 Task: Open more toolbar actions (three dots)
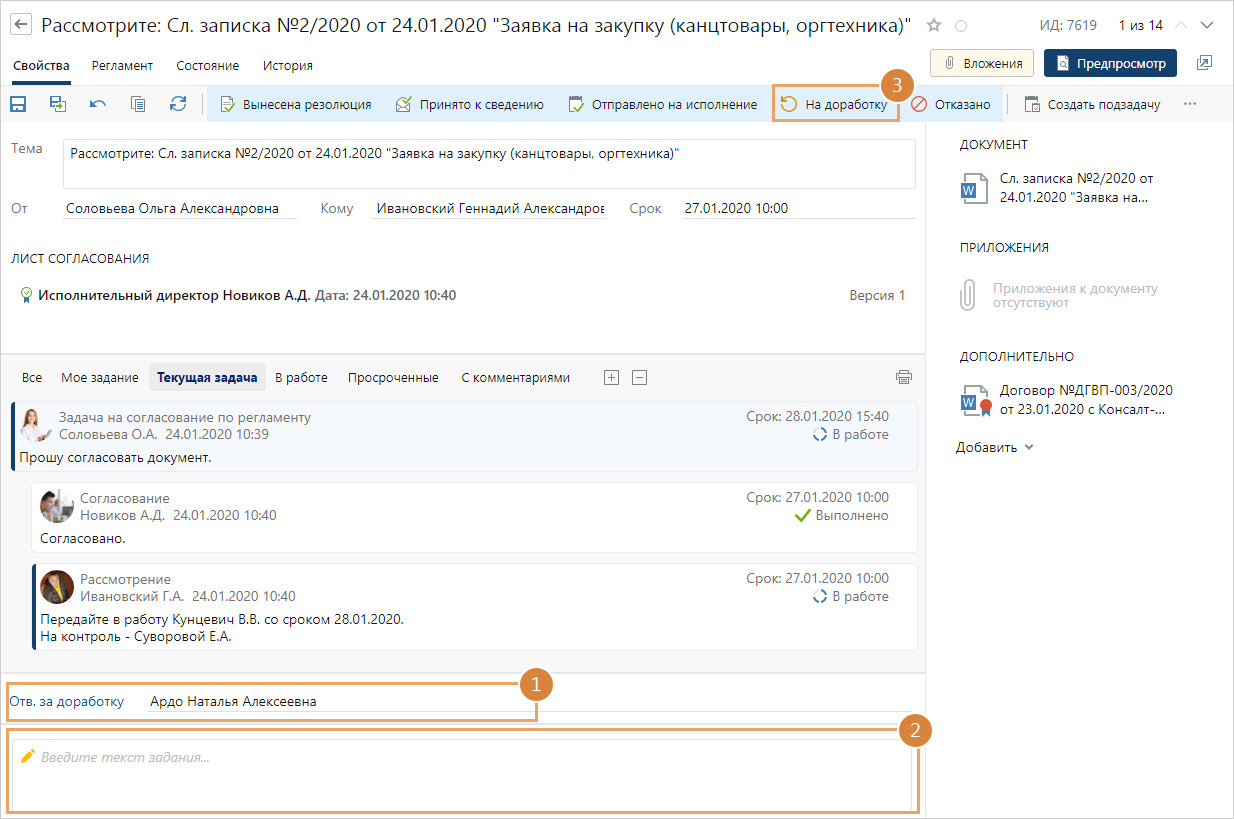click(x=1189, y=104)
